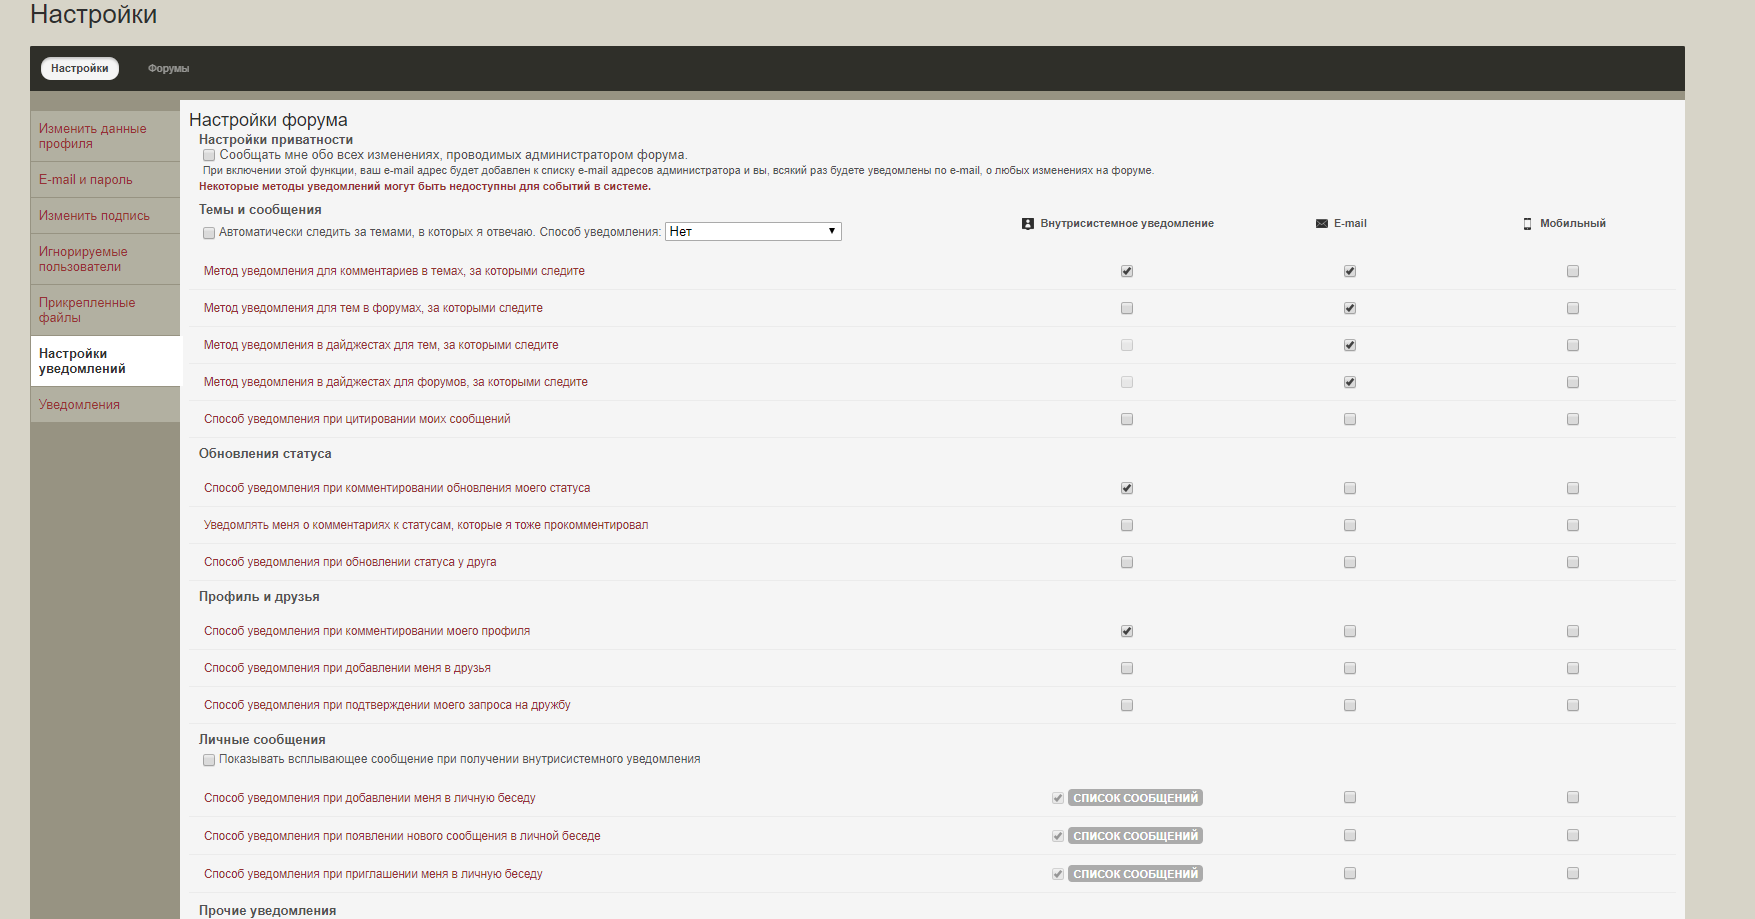Click the 'Личные сообщения' section title
This screenshot has height=919, width=1755.
262,740
